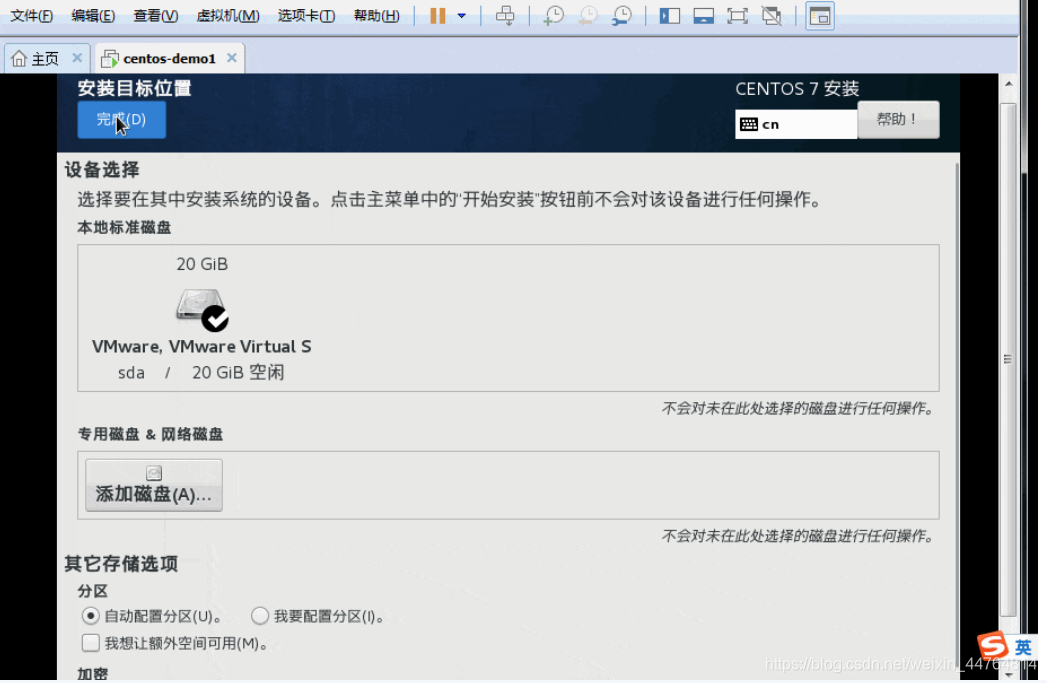Click the send Ctrl+Alt+Del icon
The width and height of the screenshot is (1047, 683).
[x=505, y=15]
